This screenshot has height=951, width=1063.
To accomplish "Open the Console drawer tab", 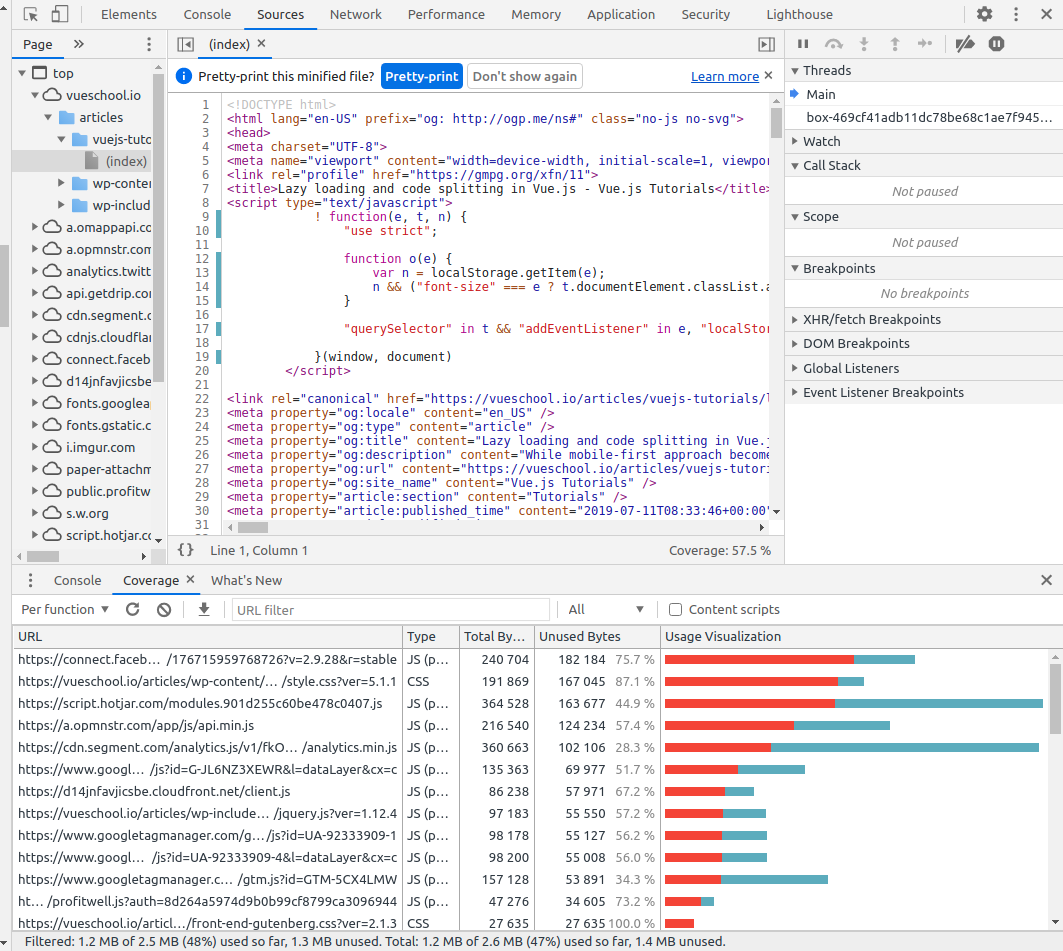I will [77, 580].
